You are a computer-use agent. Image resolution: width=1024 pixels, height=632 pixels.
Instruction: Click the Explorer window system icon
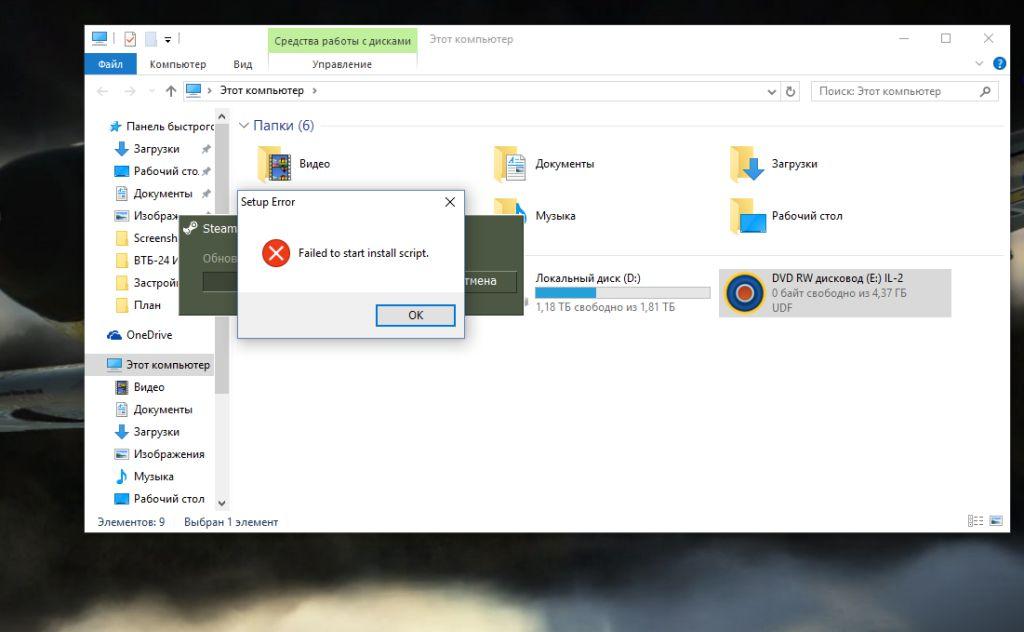tap(99, 39)
